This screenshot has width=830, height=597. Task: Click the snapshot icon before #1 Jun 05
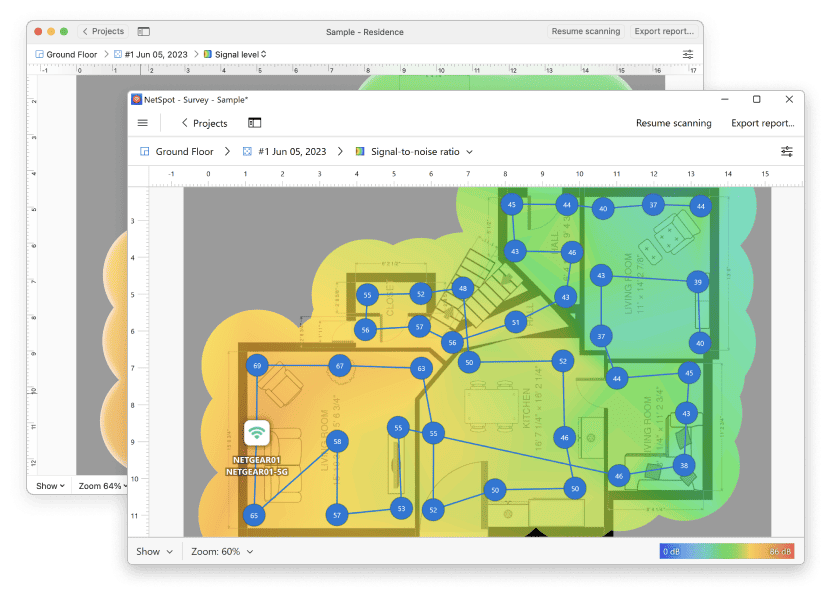click(246, 152)
